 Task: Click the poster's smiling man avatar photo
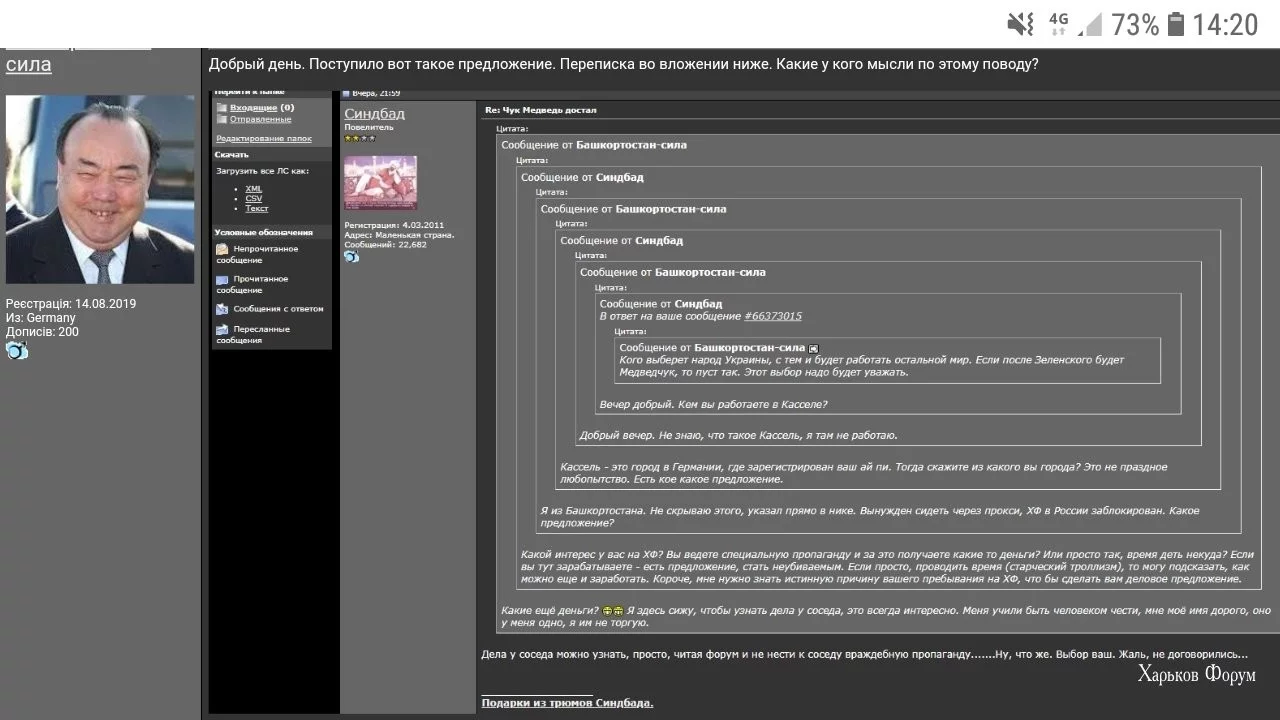pyautogui.click(x=100, y=189)
